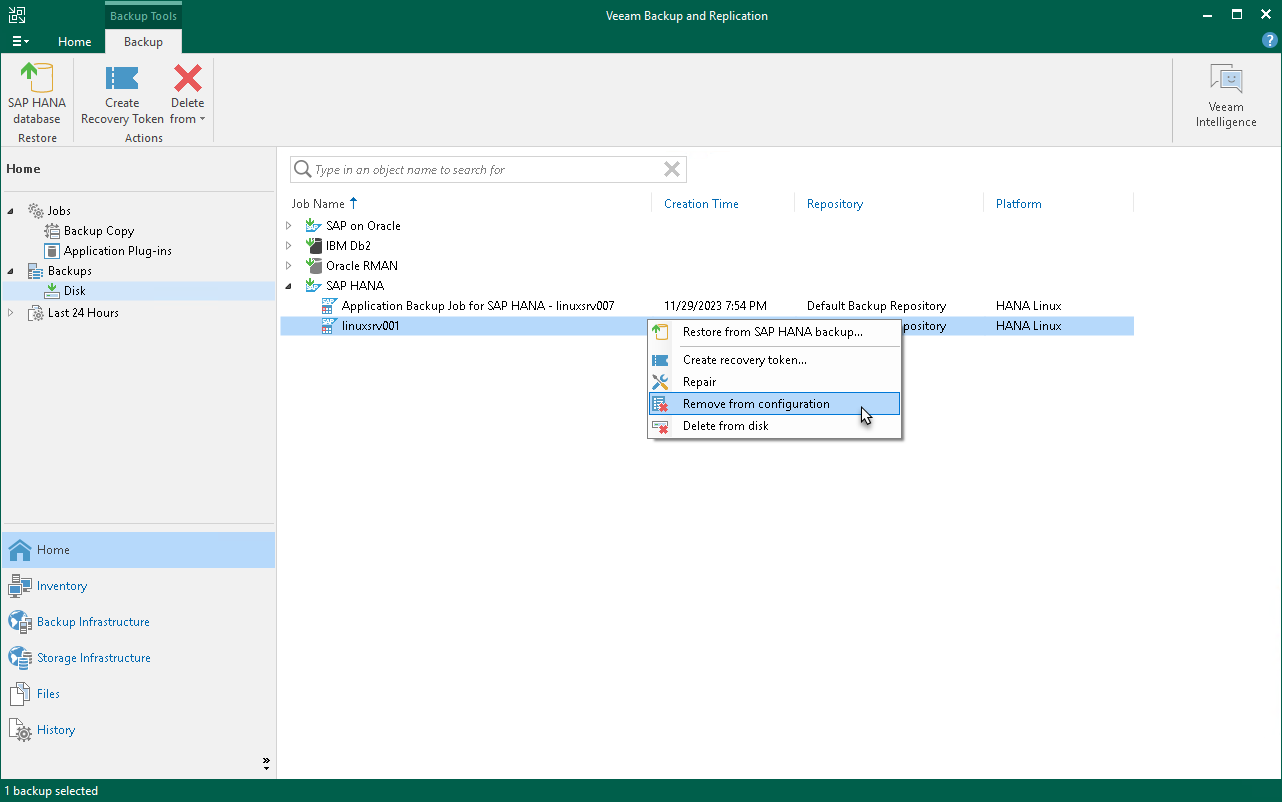Viewport: 1282px width, 802px height.
Task: Click the blue Help icon
Action: click(x=1269, y=40)
